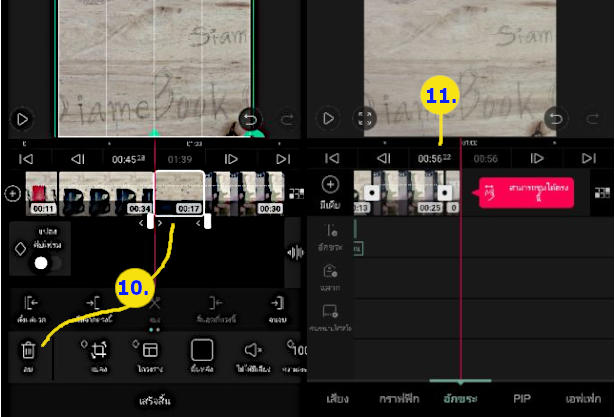Step forward one frame beside 01:39 duration
615x417 pixels.
click(231, 159)
